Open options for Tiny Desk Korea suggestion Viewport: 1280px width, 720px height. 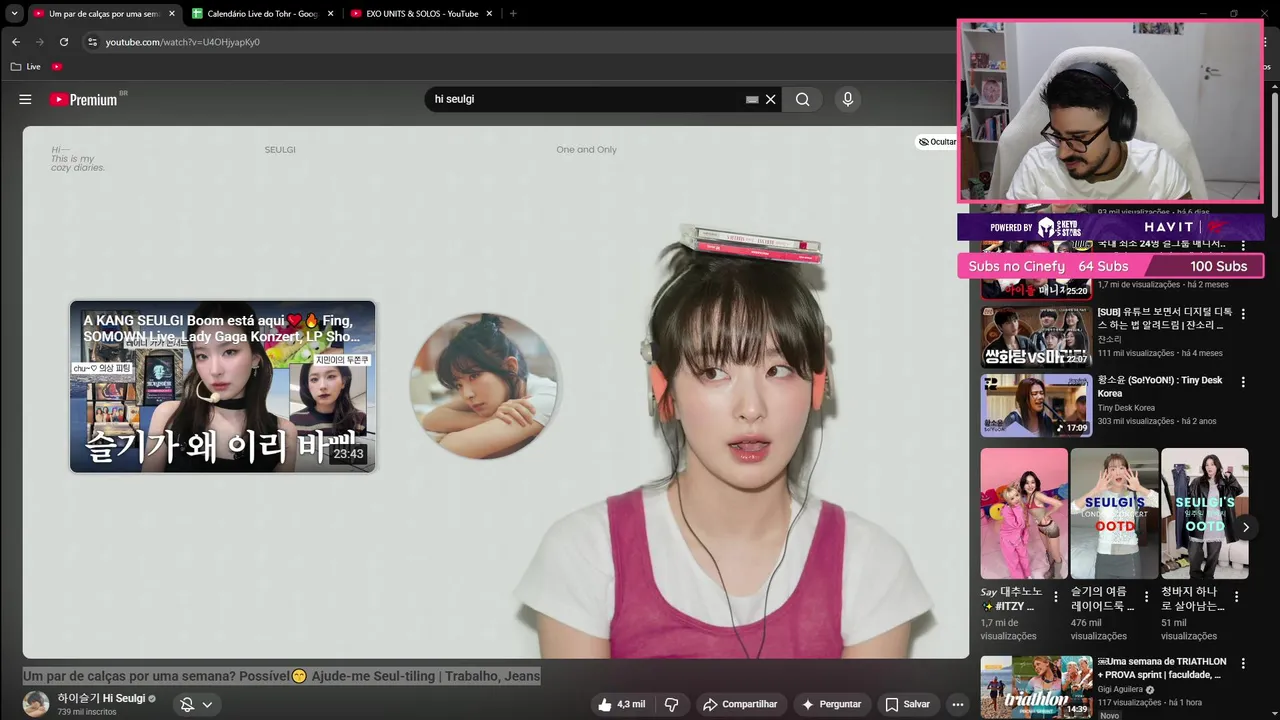click(1243, 382)
